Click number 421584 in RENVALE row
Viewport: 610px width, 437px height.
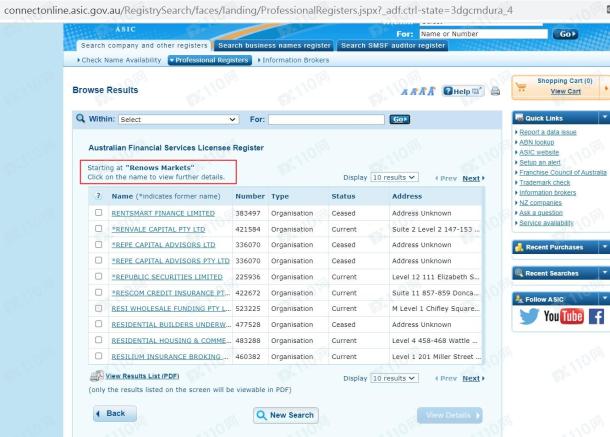tap(247, 229)
